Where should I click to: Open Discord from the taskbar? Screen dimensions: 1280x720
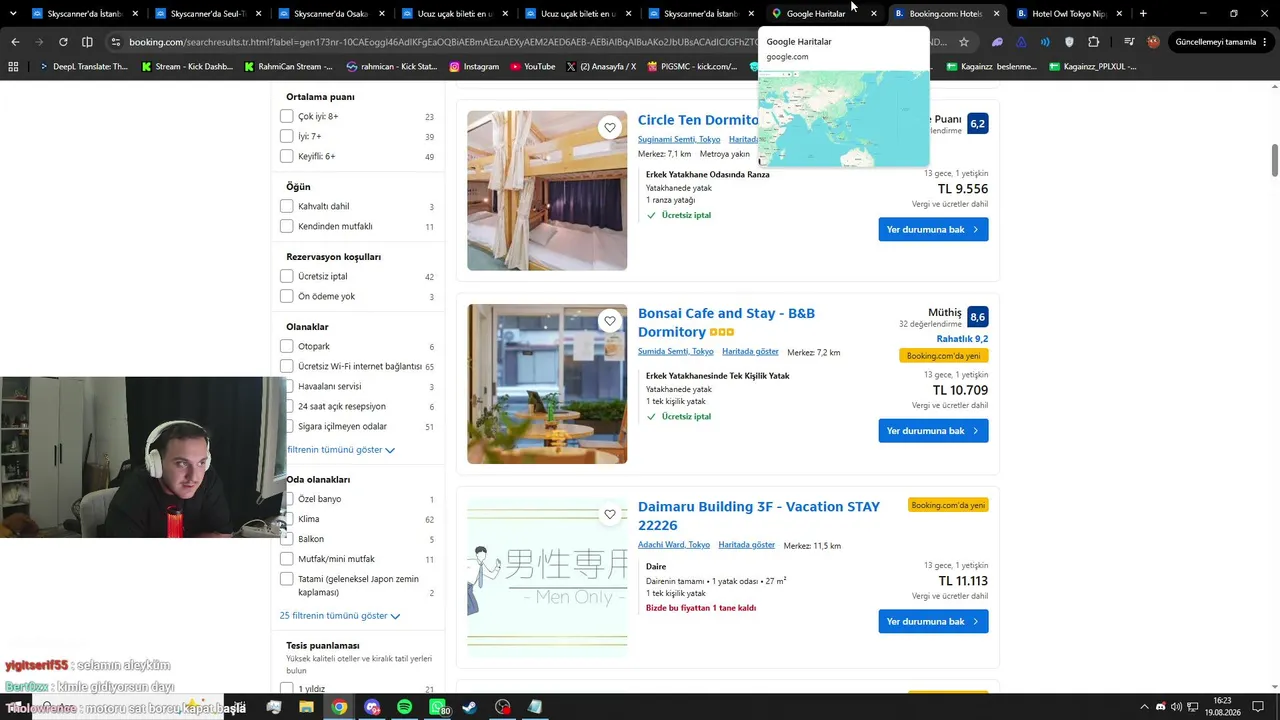(x=372, y=707)
